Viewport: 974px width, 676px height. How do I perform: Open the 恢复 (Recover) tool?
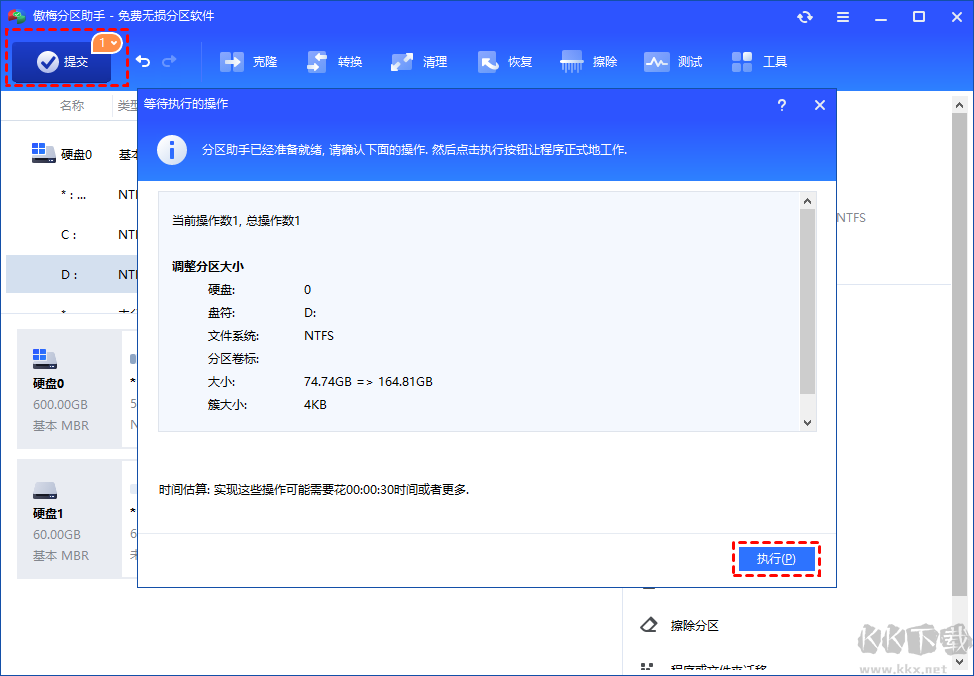coord(505,61)
